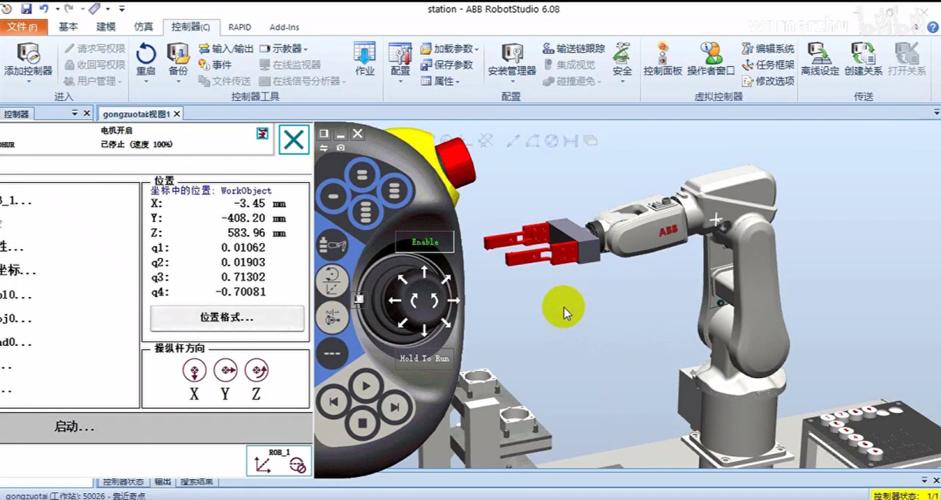Expand the 重启 dropdown arrow
Viewport: 941px width, 500px height.
pyautogui.click(x=146, y=80)
